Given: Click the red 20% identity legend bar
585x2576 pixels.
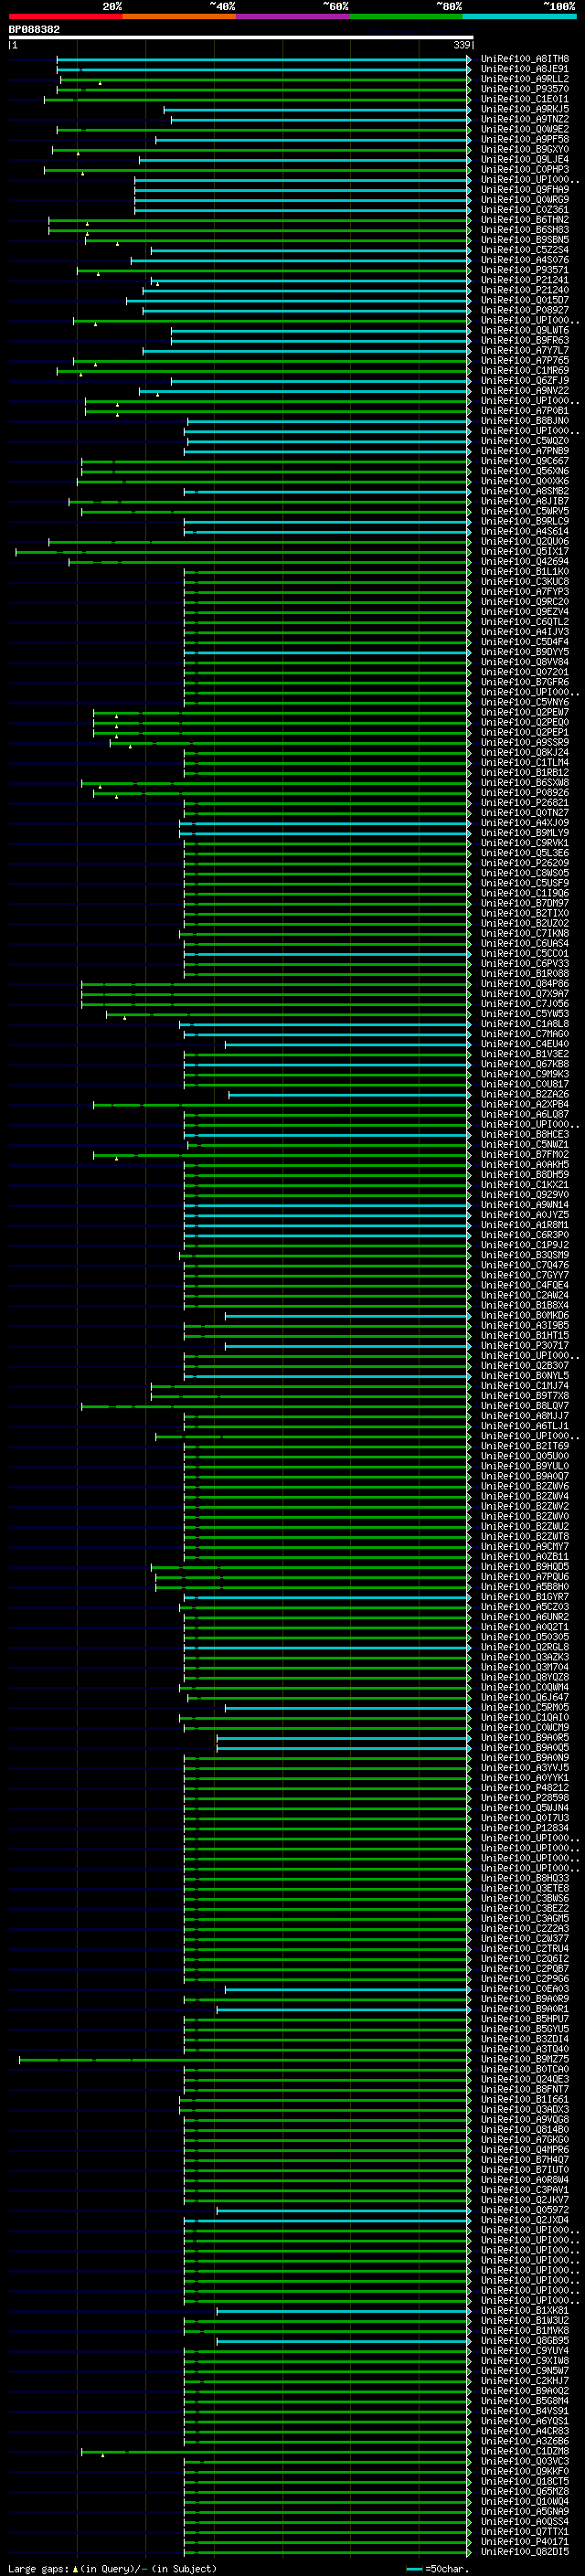Looking at the screenshot, I should [66, 16].
